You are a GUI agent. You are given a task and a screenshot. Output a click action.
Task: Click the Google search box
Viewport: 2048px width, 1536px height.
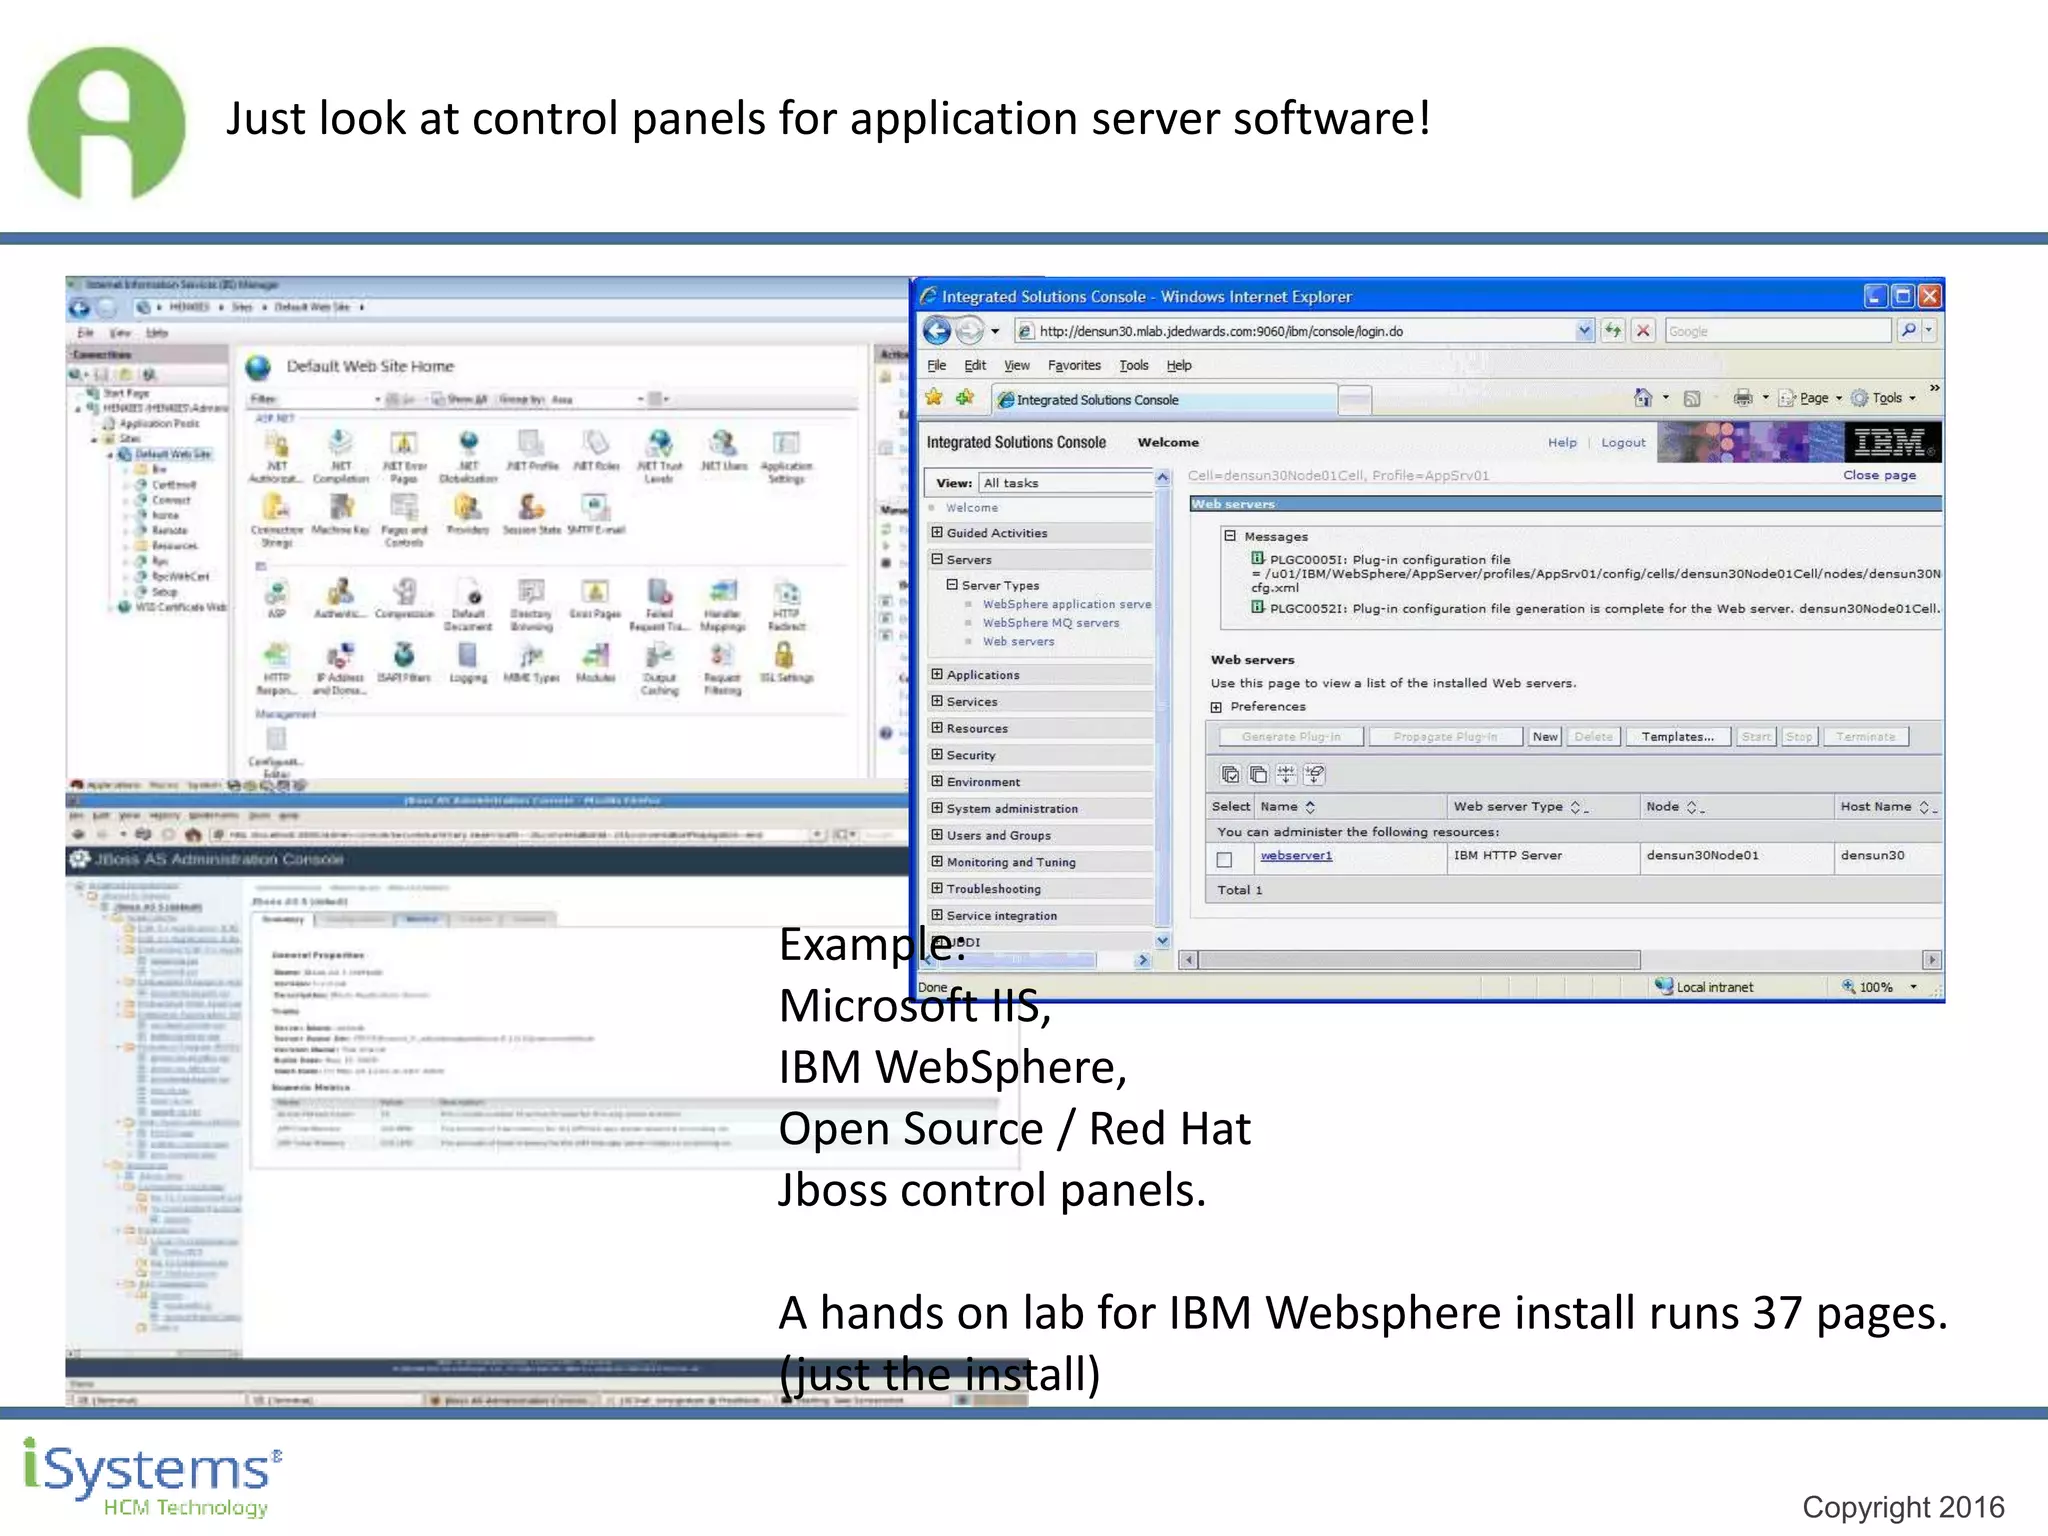[x=1779, y=331]
